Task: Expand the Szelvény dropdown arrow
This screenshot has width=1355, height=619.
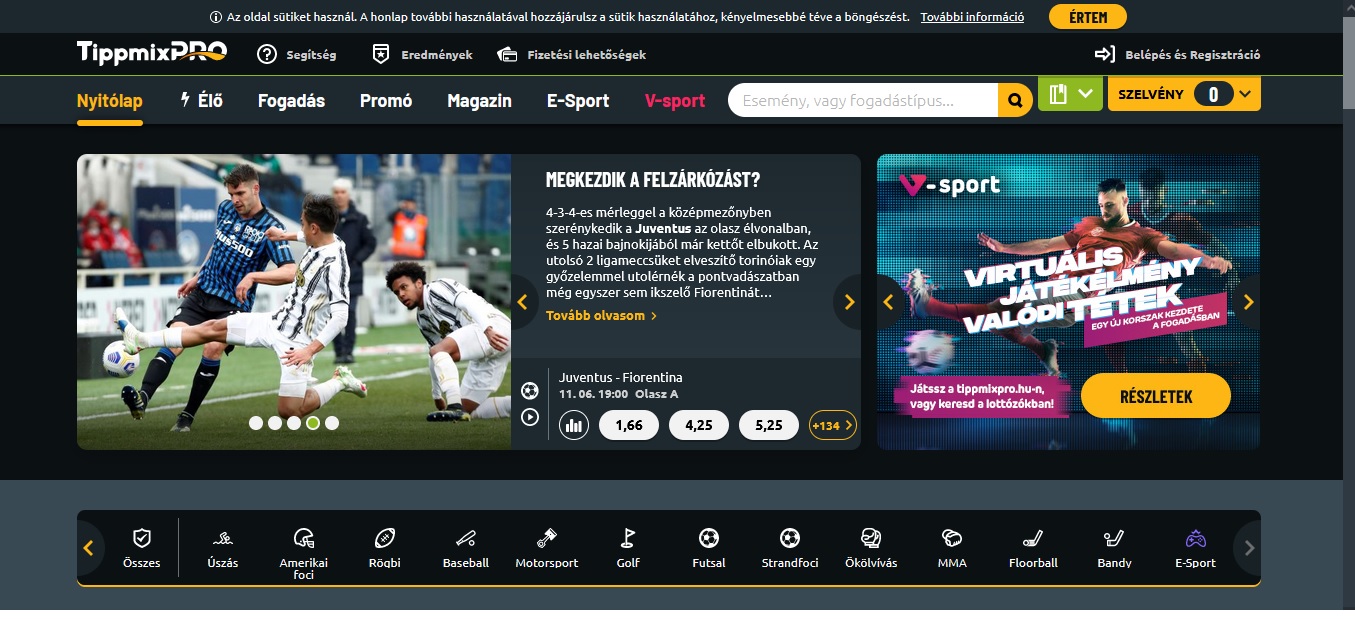Action: (x=1245, y=94)
